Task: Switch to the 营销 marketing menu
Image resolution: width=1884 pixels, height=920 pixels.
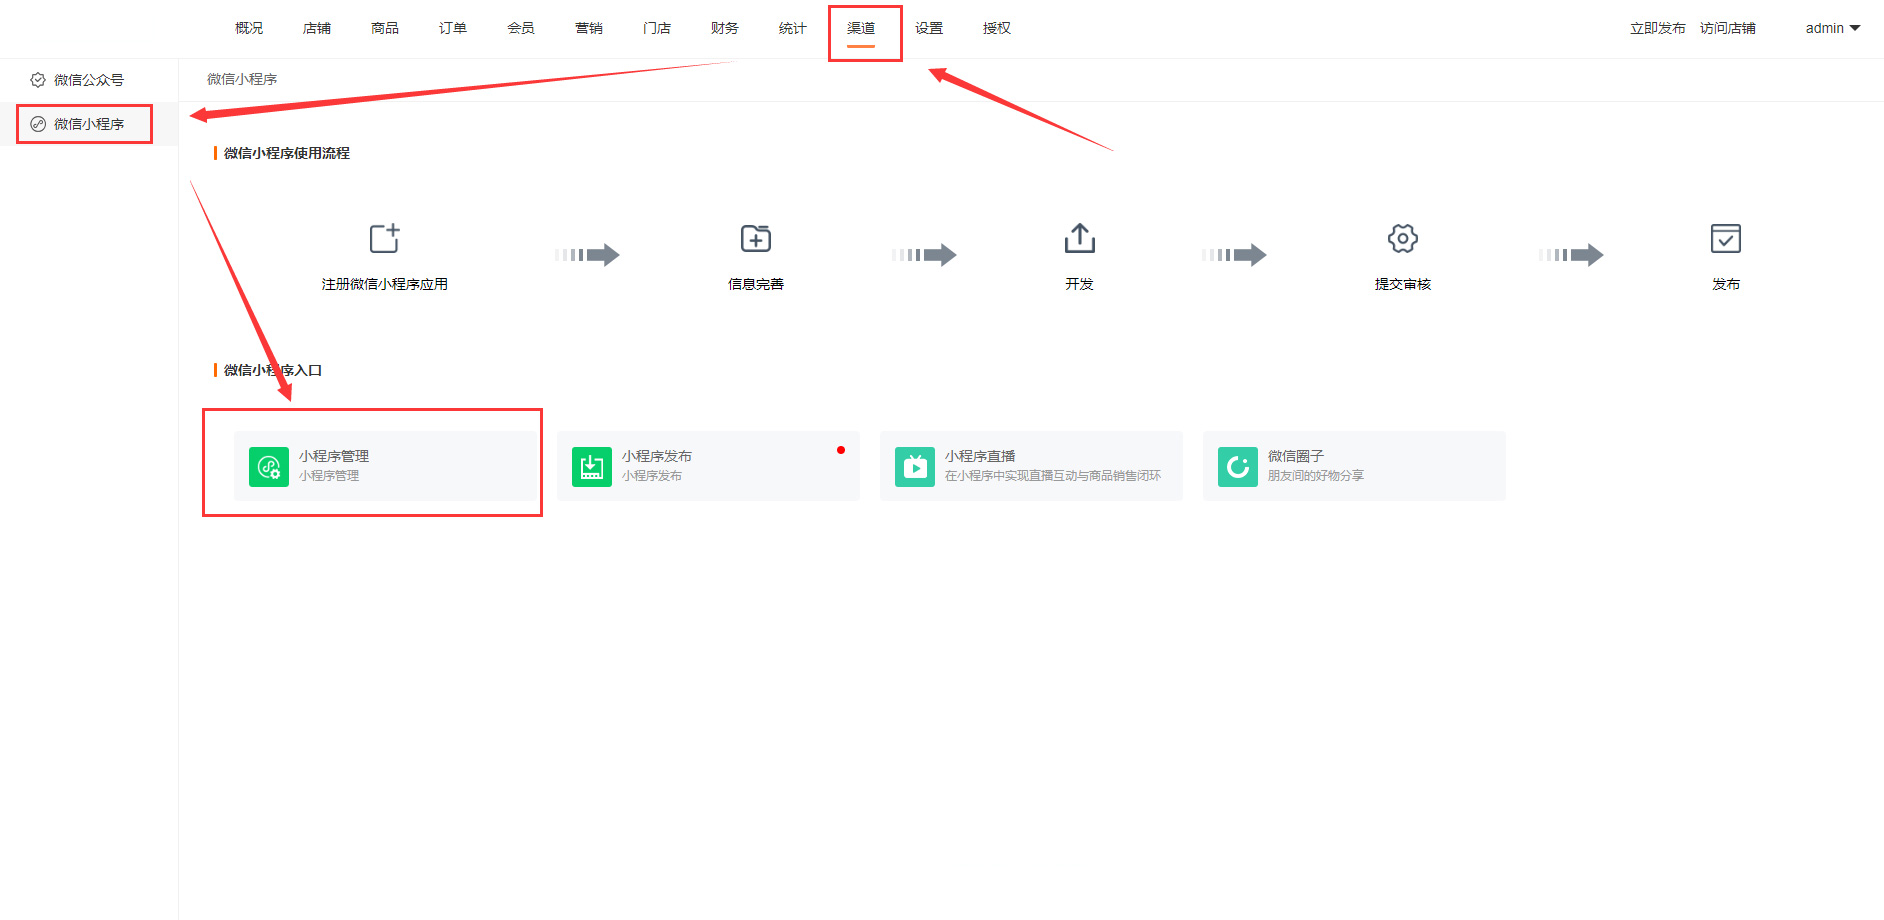Action: point(589,28)
